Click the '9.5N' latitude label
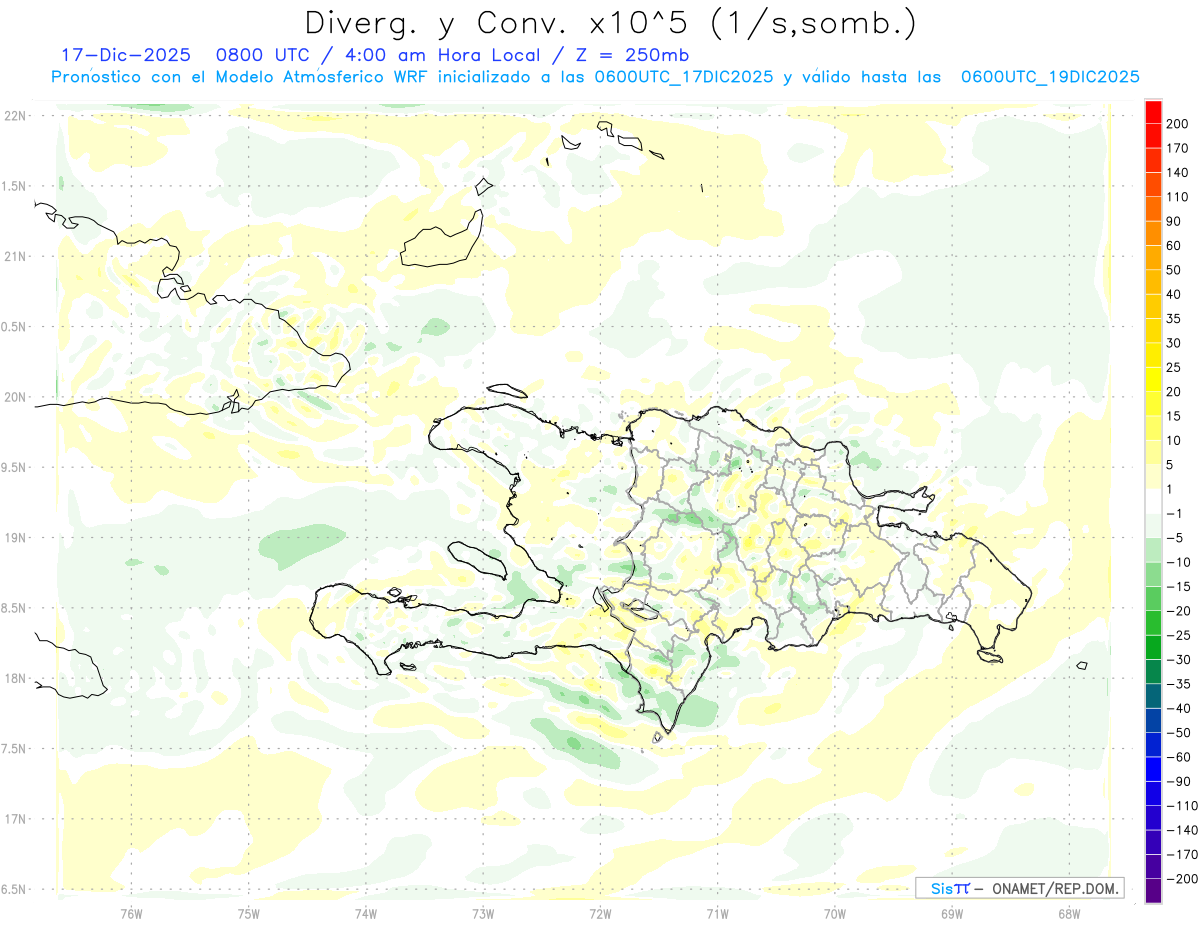Image resolution: width=1200 pixels, height=927 pixels. 14,468
